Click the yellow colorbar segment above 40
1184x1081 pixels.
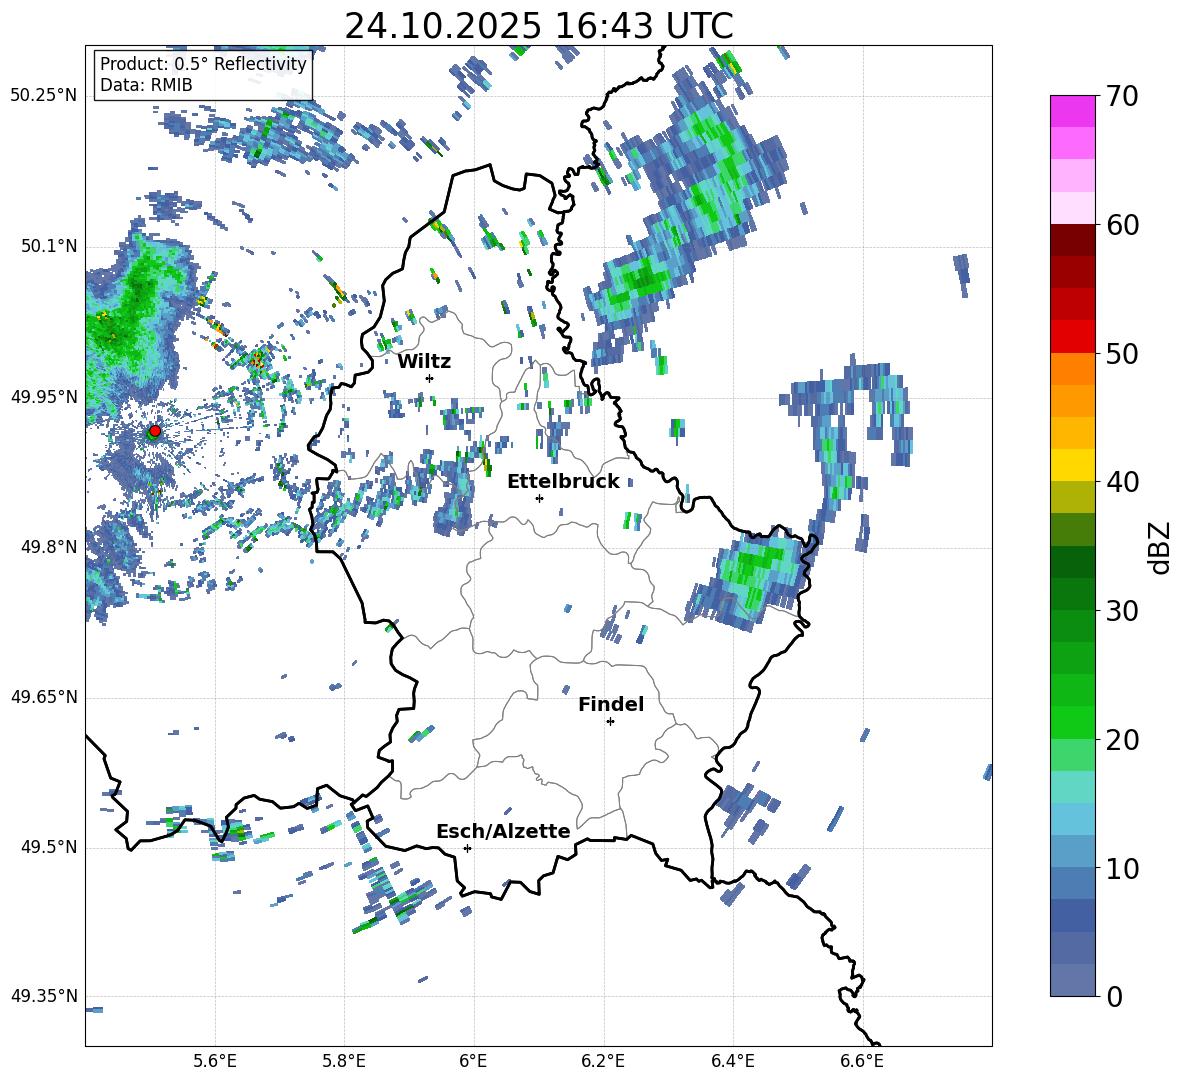coord(1073,465)
